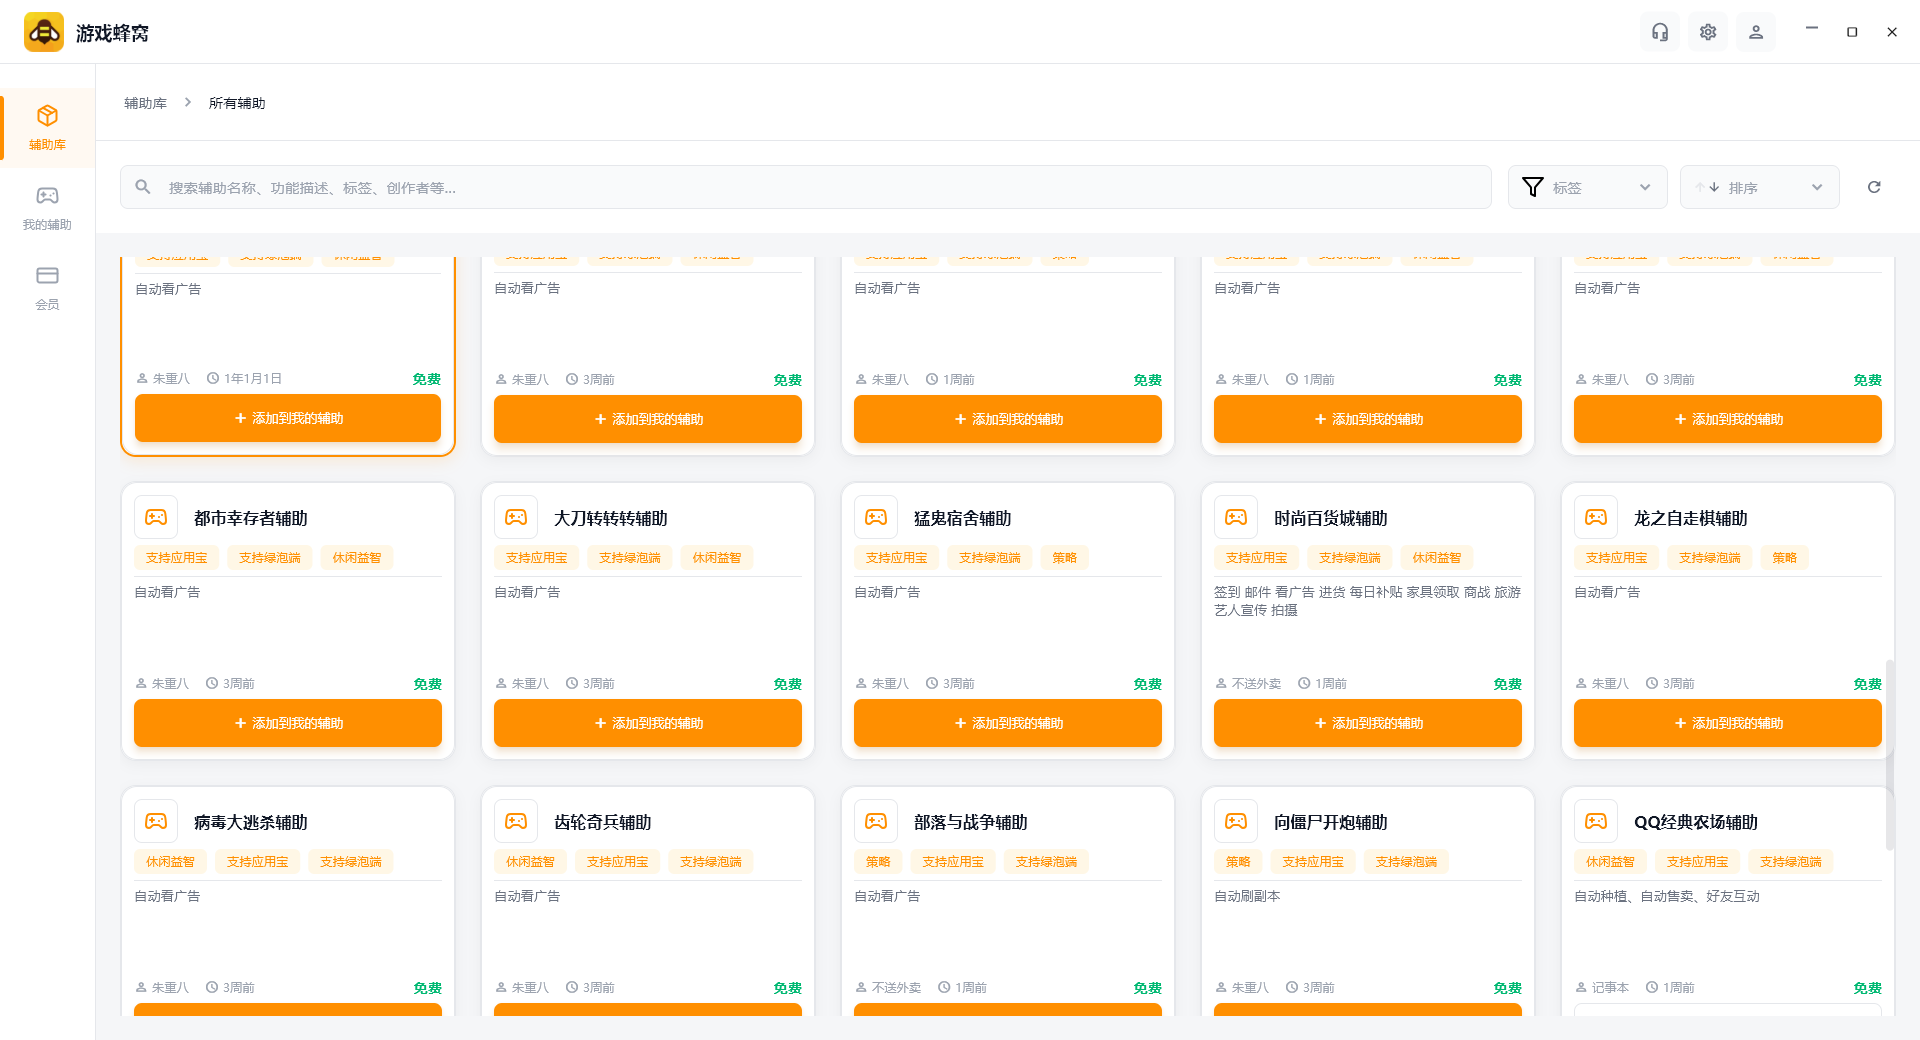Add 猛鬼宿舍辅助 to my scripts
The image size is (1920, 1040).
pyautogui.click(x=1008, y=723)
